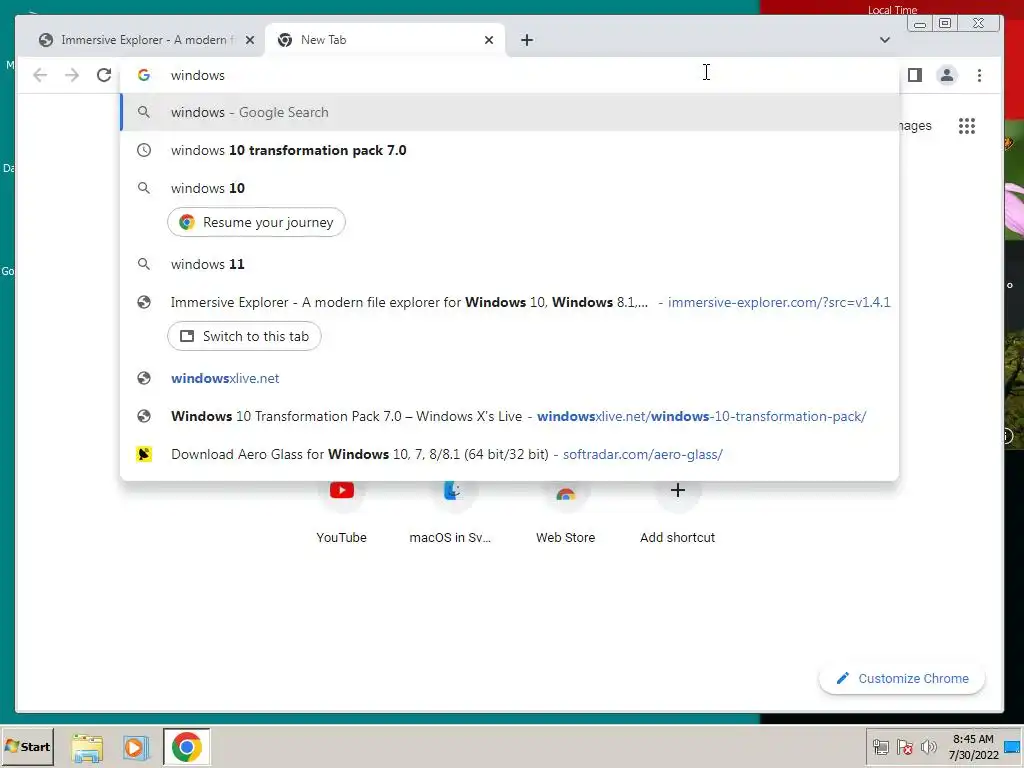Go back using the back arrow
The image size is (1024, 768).
click(x=40, y=75)
